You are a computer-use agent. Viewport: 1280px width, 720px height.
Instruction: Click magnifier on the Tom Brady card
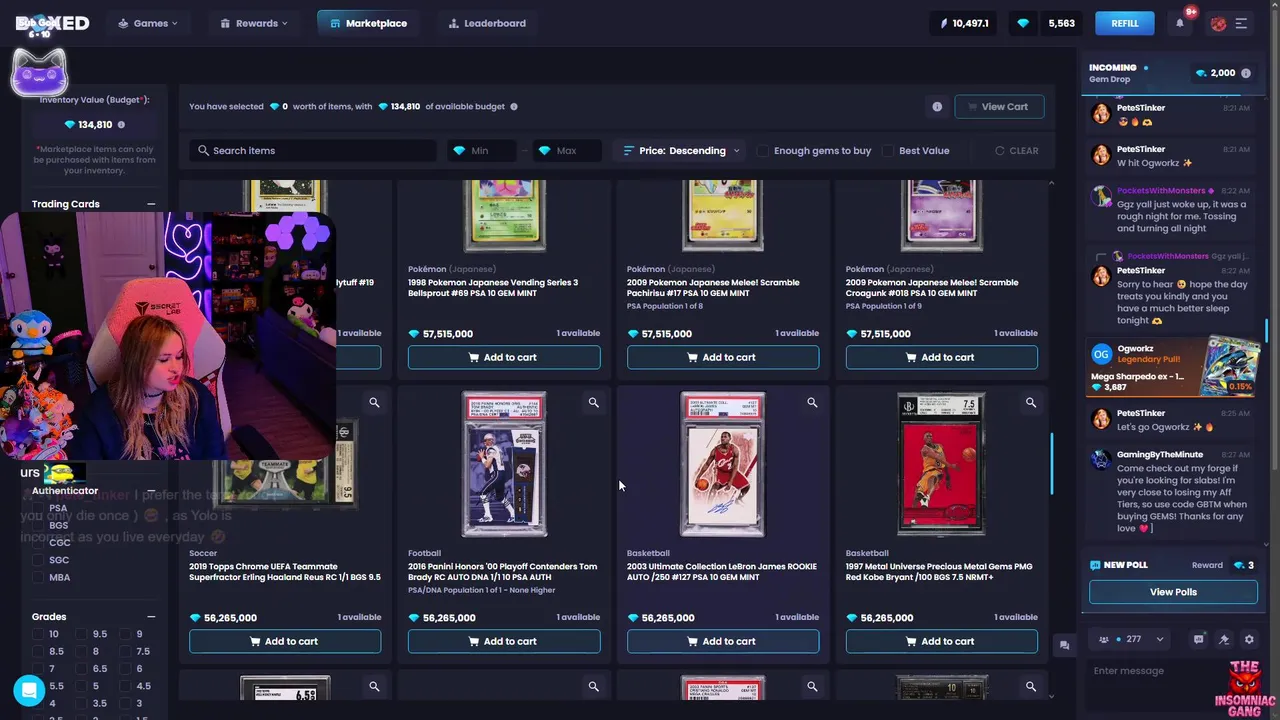tap(593, 403)
